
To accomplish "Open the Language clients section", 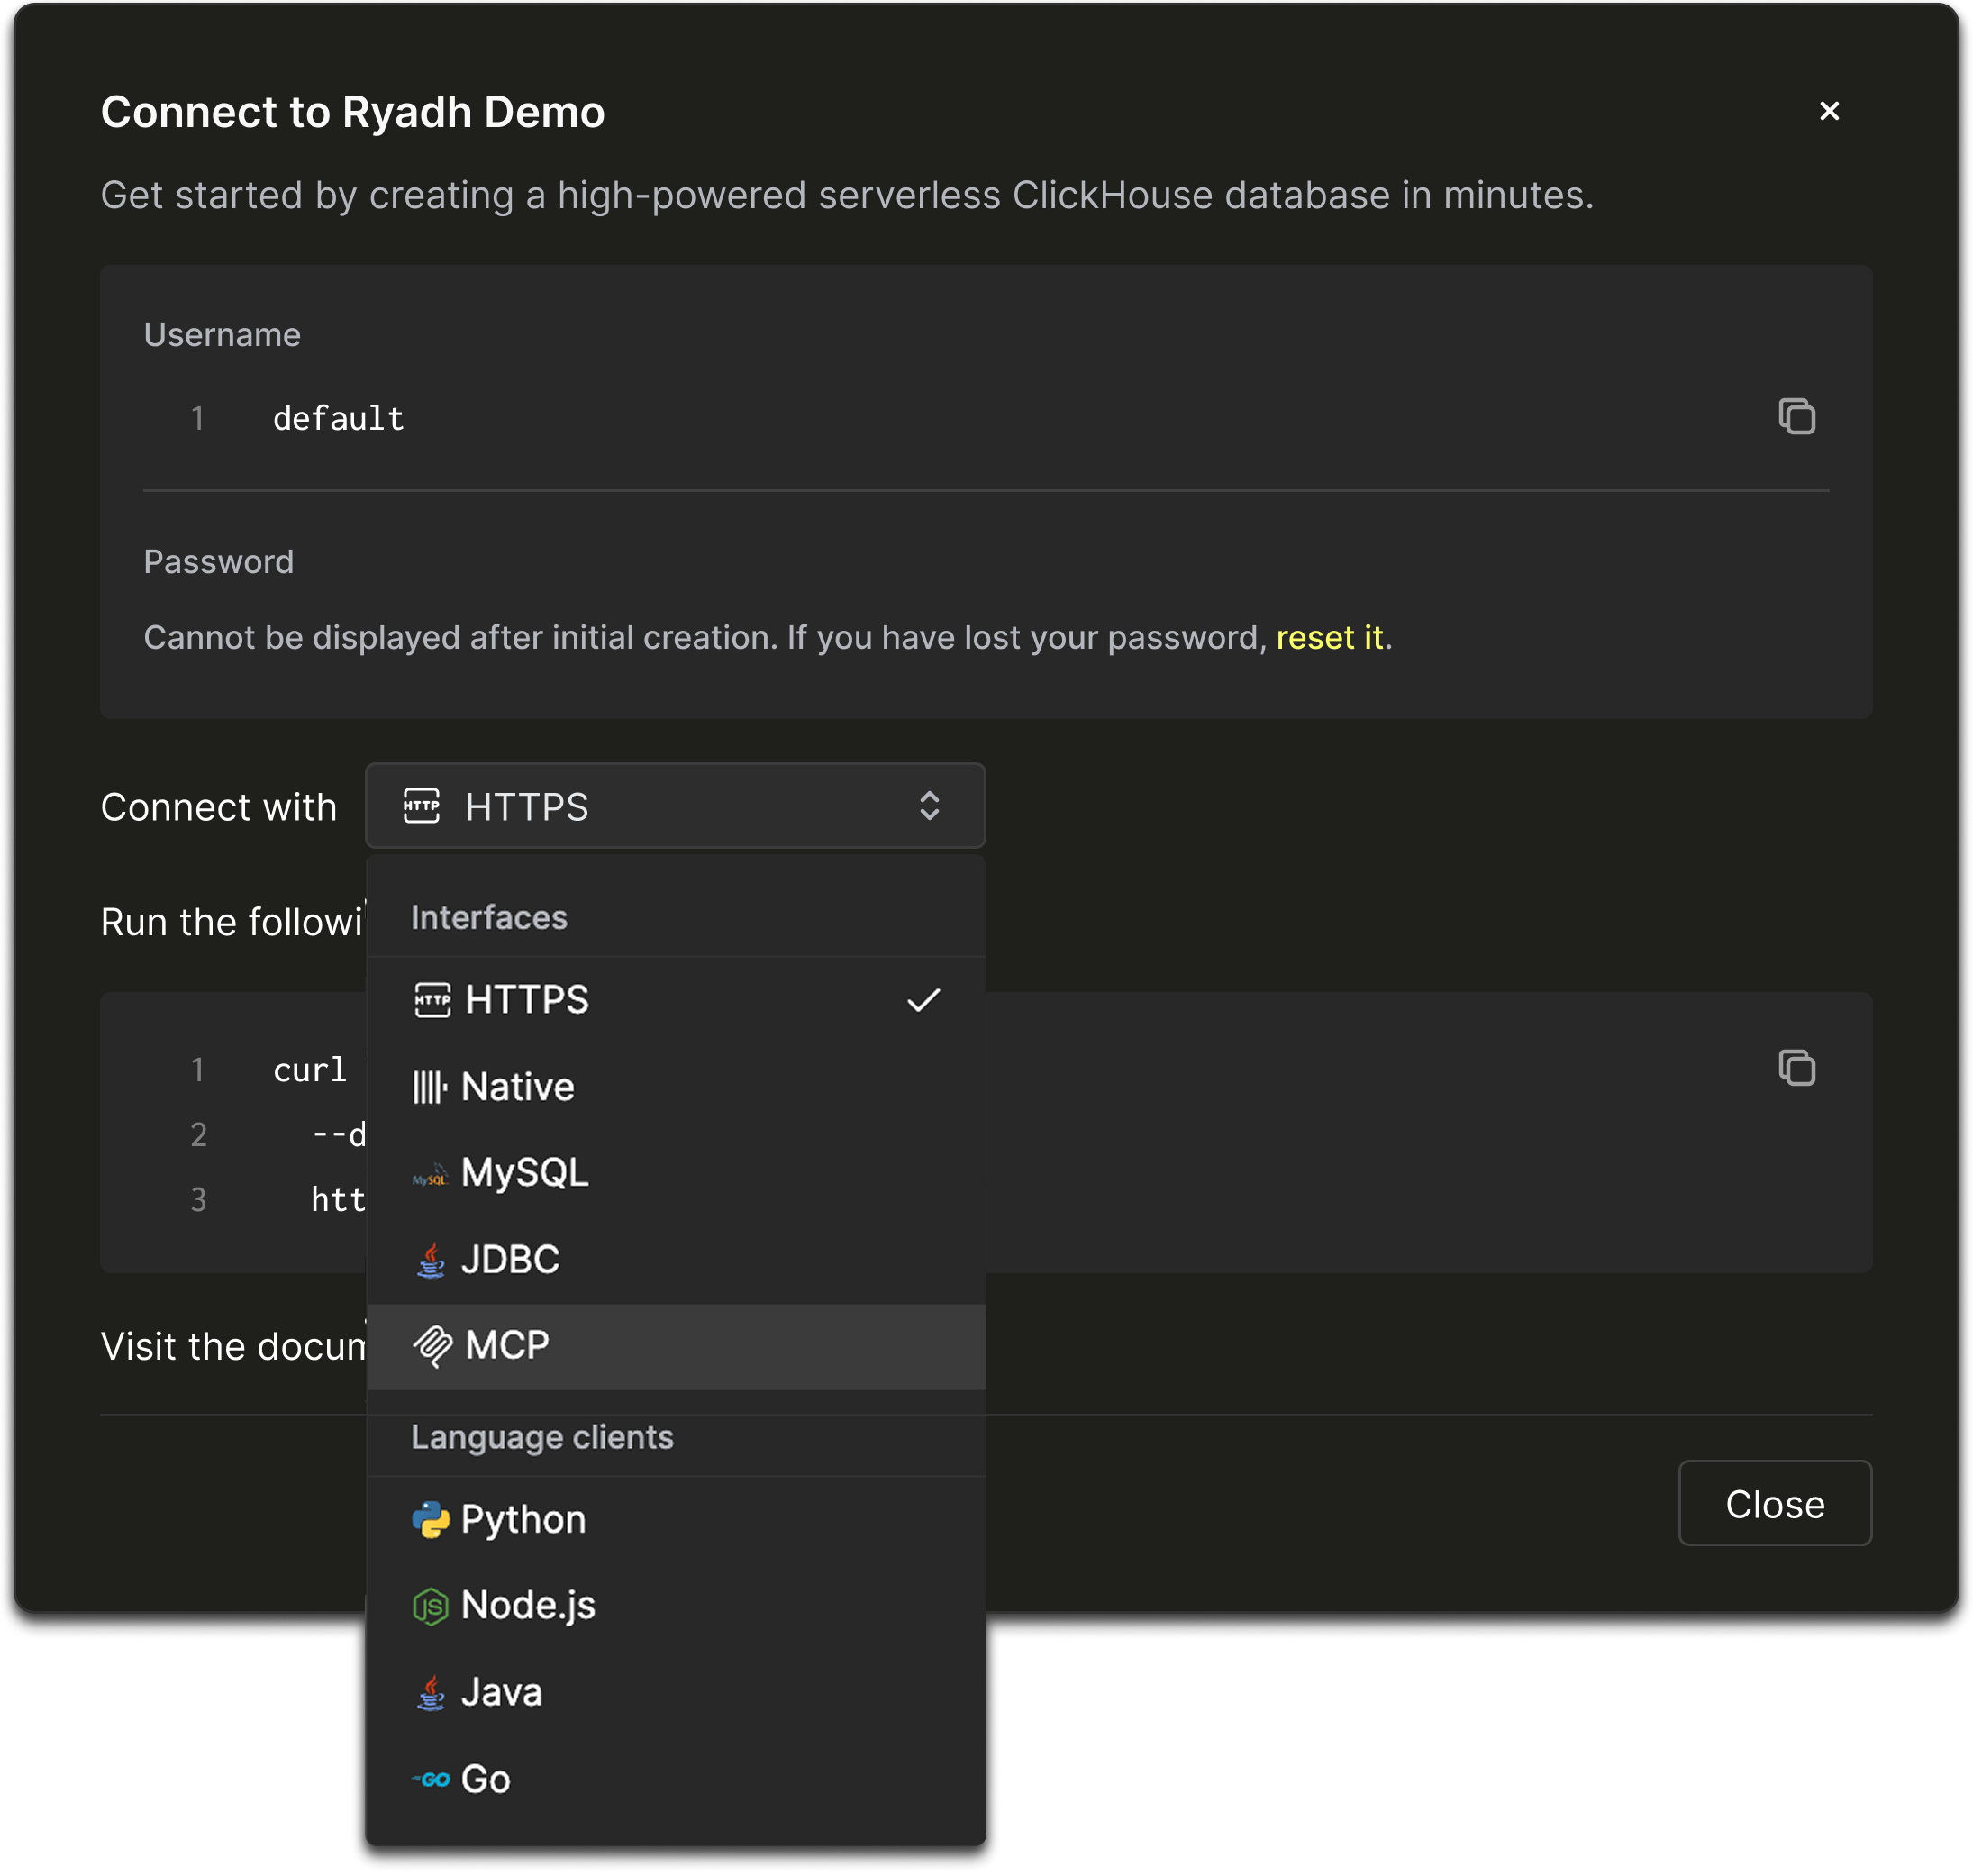I will [541, 1437].
